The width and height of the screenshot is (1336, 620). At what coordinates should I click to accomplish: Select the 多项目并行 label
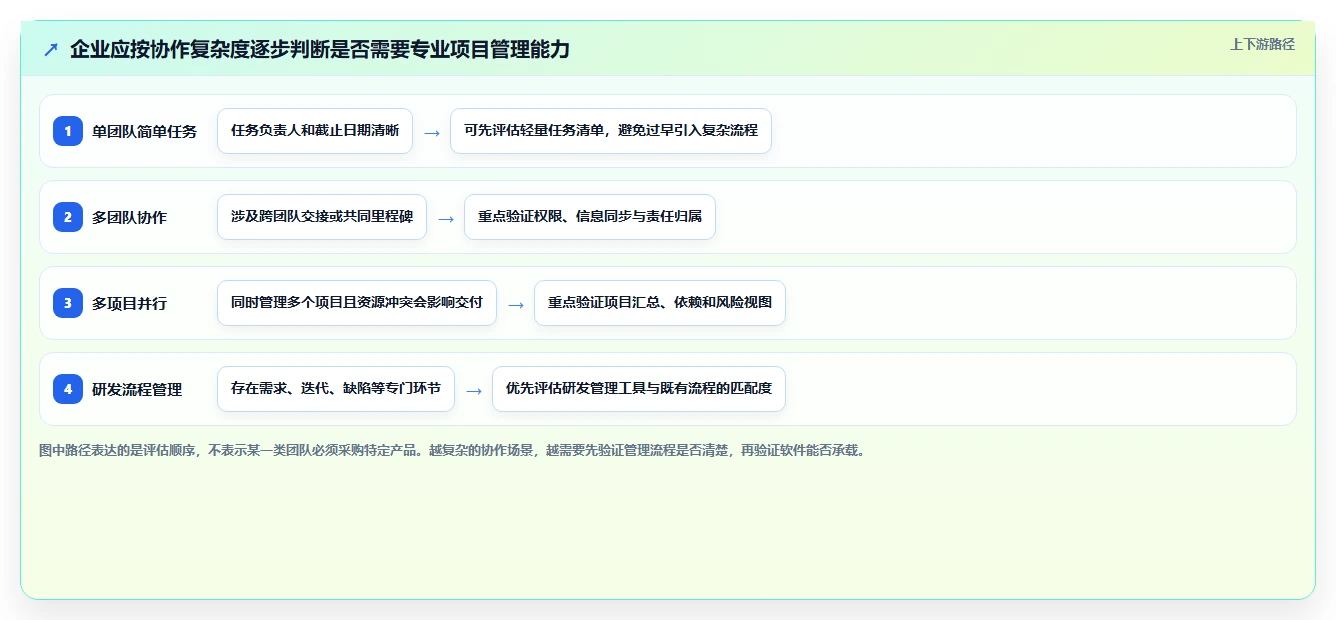[x=130, y=303]
